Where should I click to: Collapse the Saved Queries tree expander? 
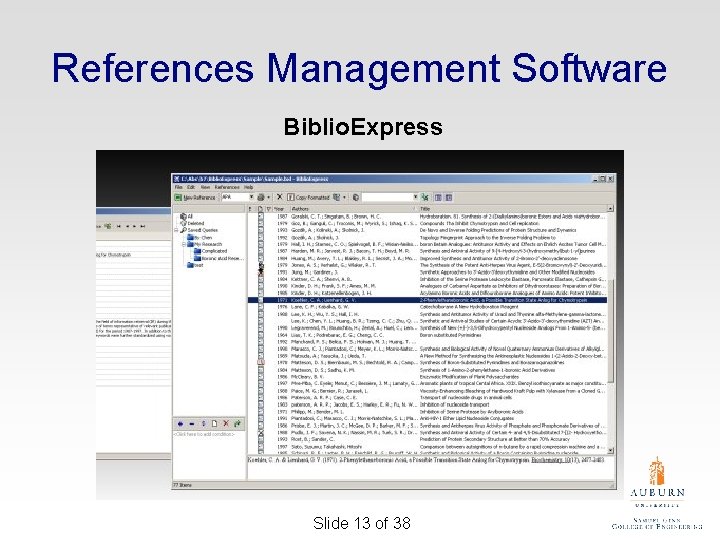[x=176, y=230]
